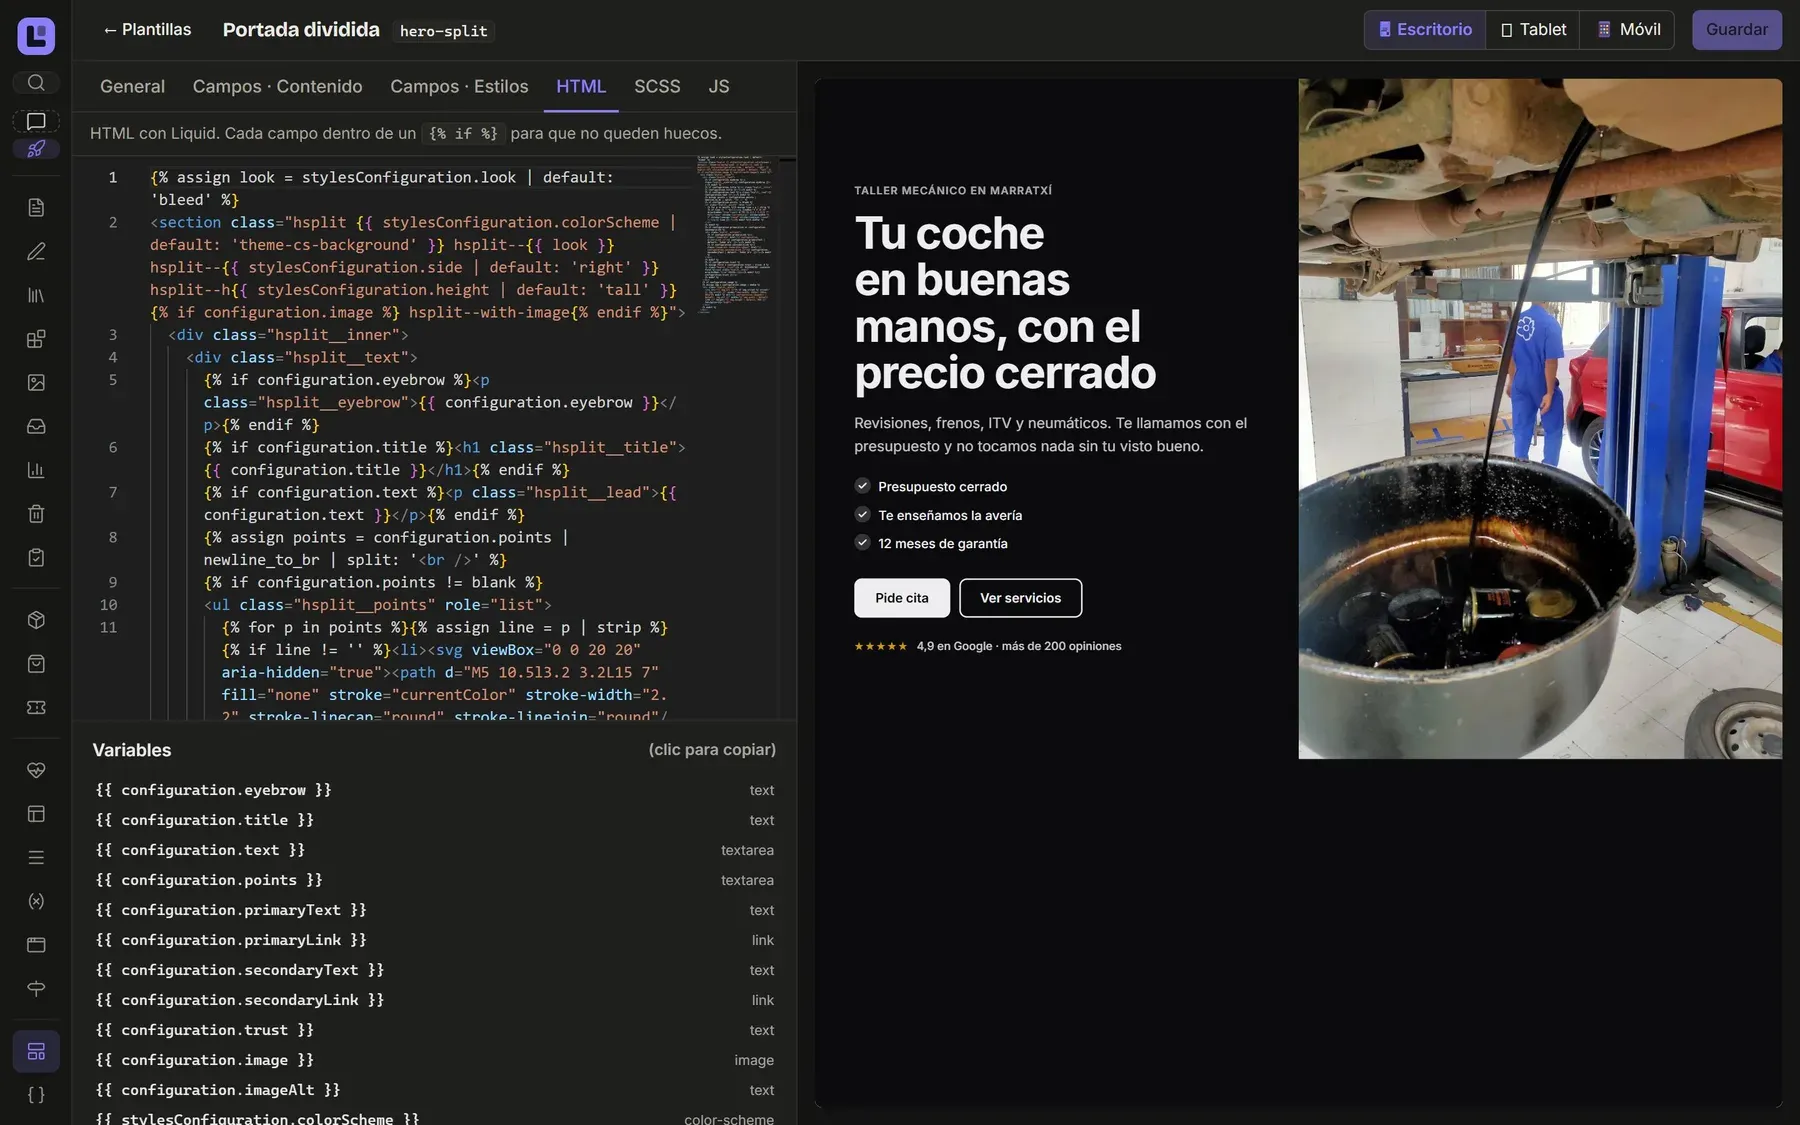Copy the configuration.points variable
The height and width of the screenshot is (1125, 1800).
434,880
